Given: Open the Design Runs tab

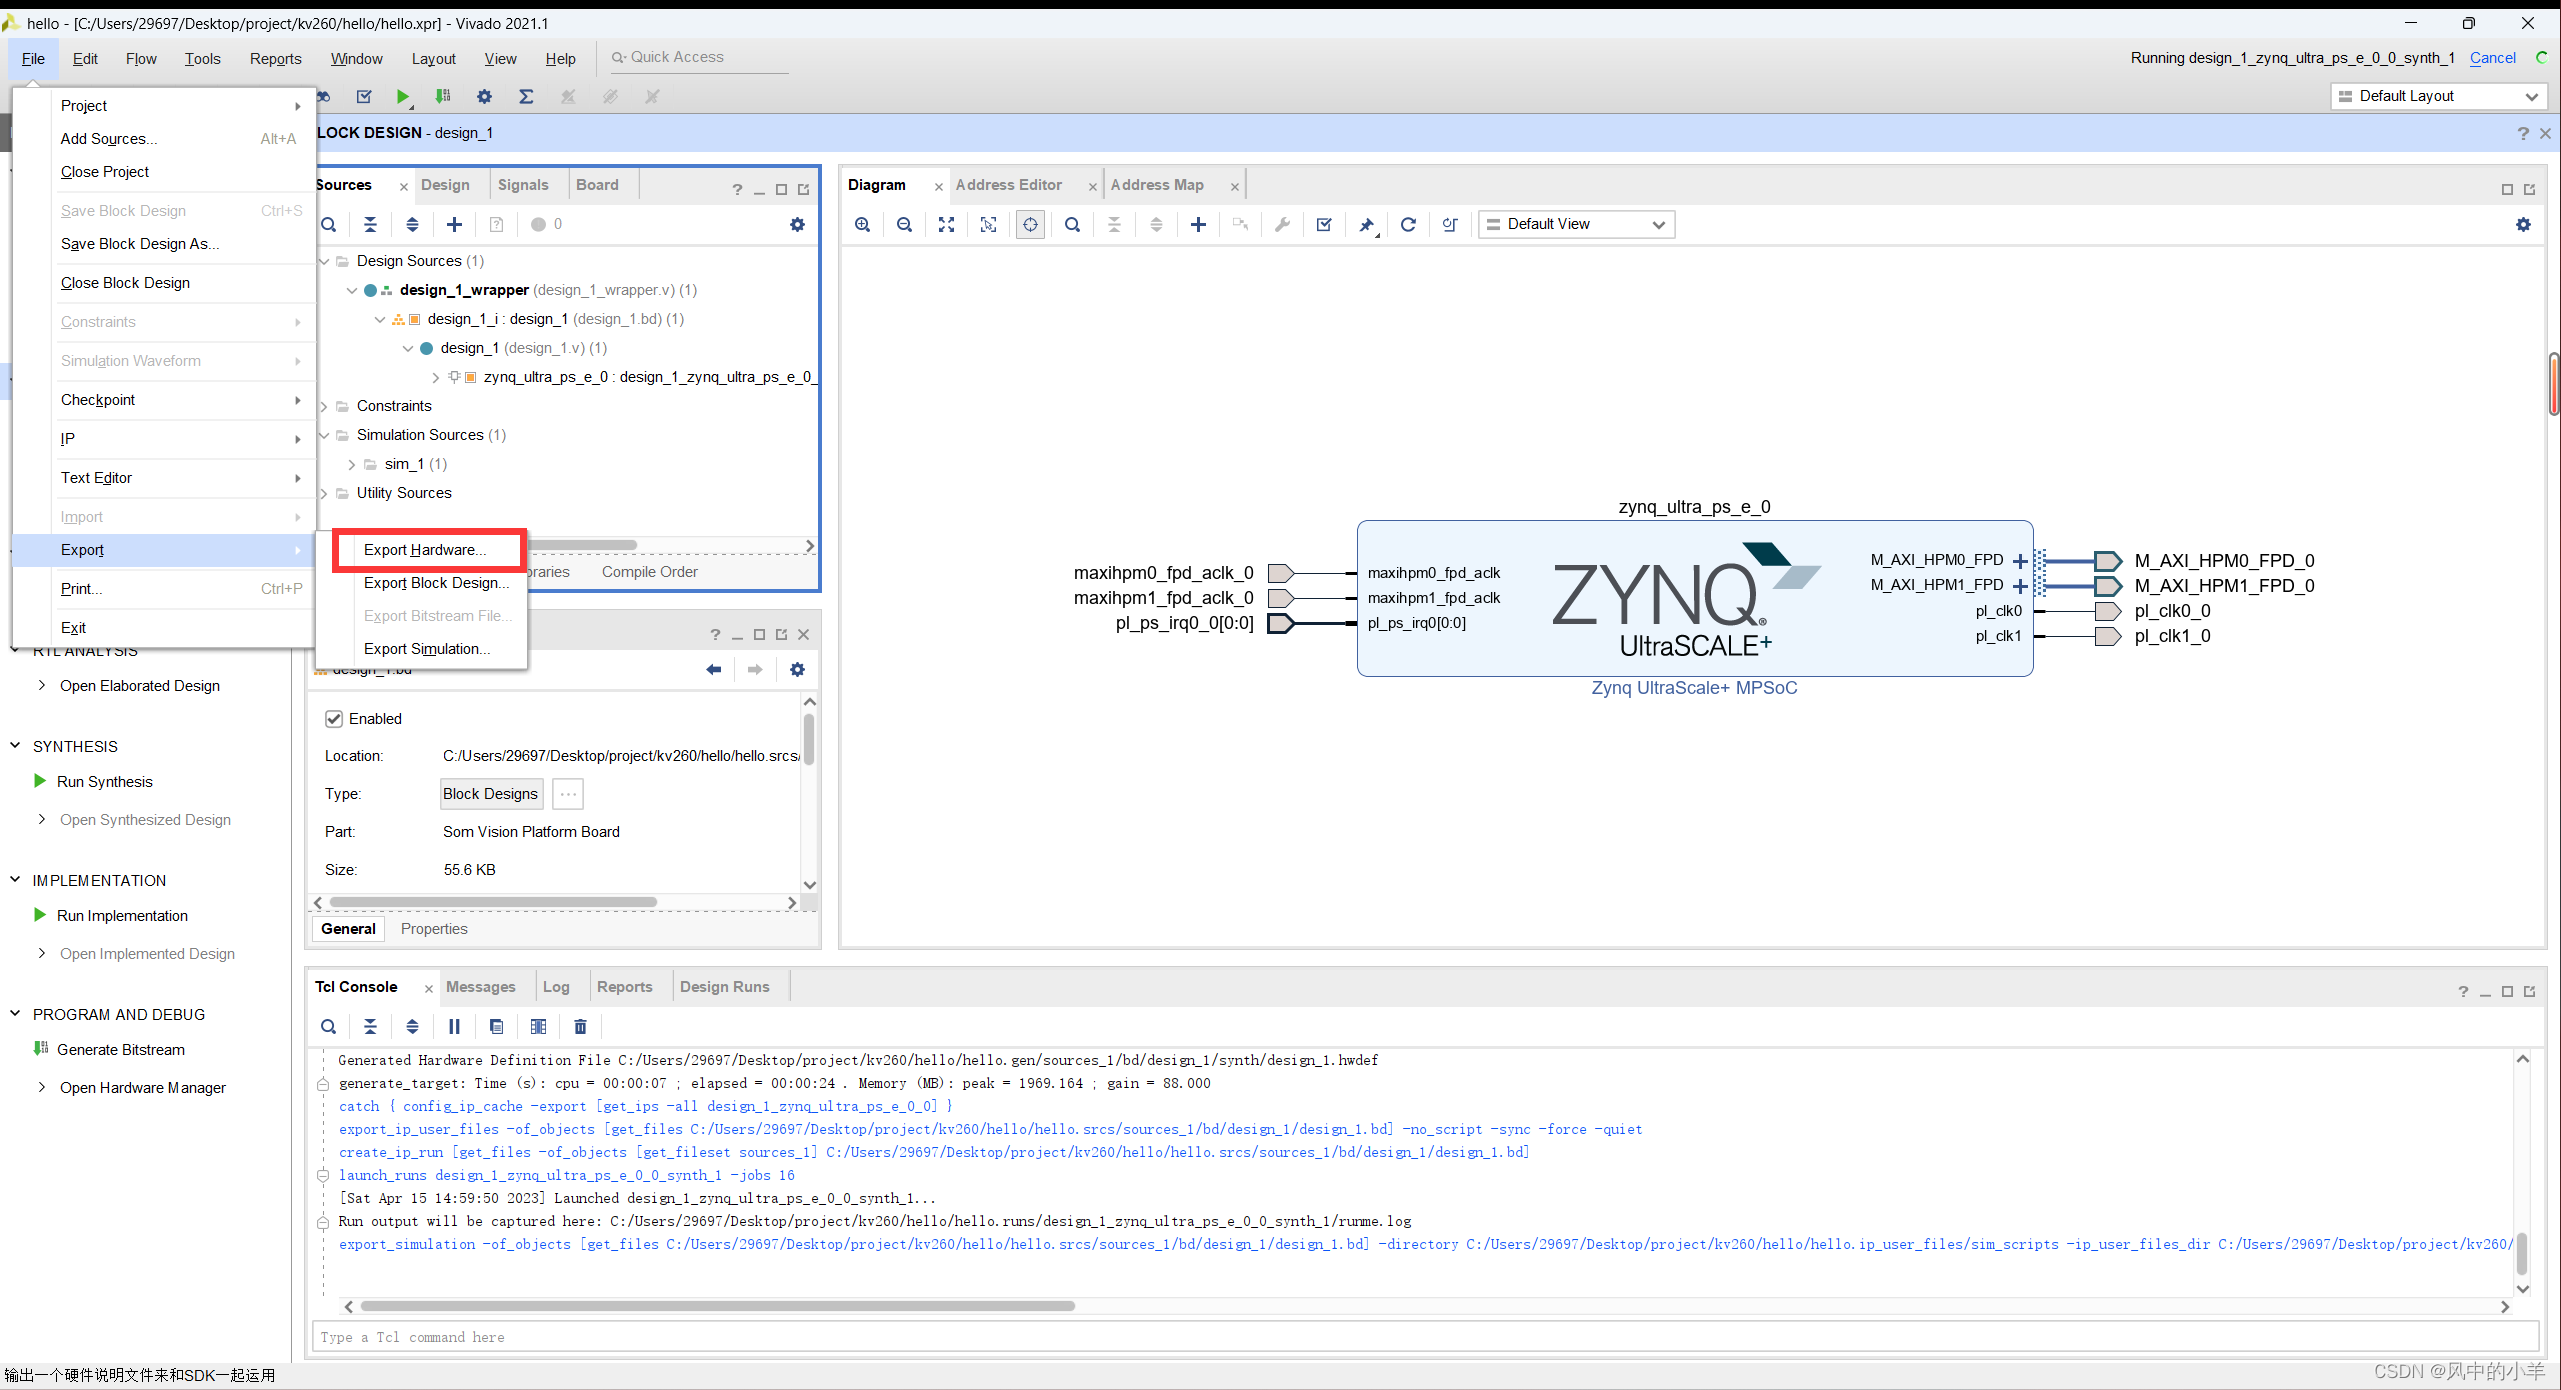Looking at the screenshot, I should tap(724, 986).
